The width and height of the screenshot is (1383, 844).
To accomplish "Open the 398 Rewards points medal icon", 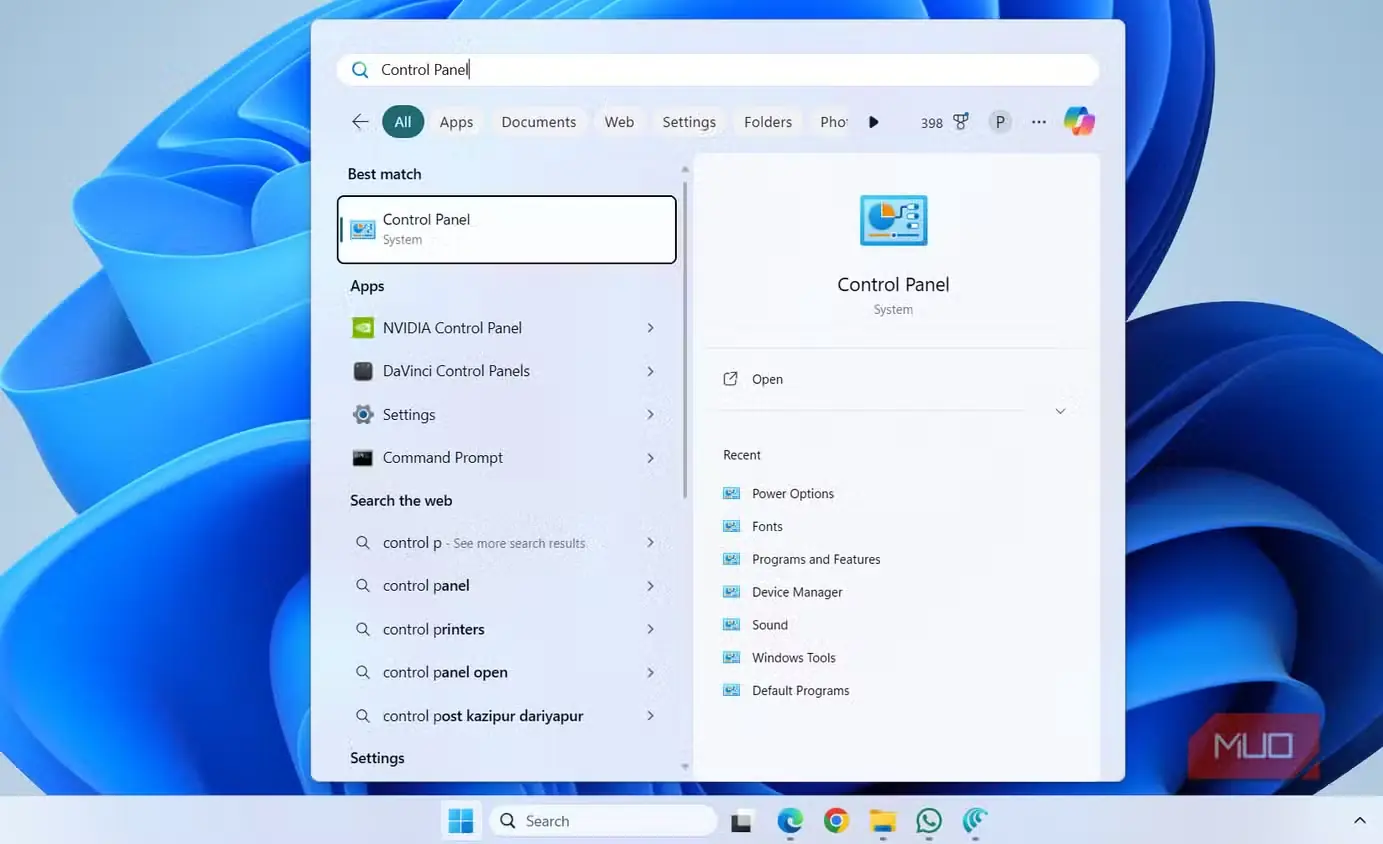I will pos(960,122).
